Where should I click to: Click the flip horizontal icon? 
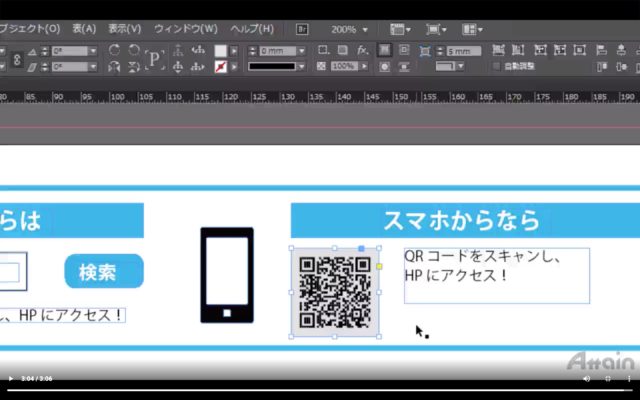click(x=114, y=67)
